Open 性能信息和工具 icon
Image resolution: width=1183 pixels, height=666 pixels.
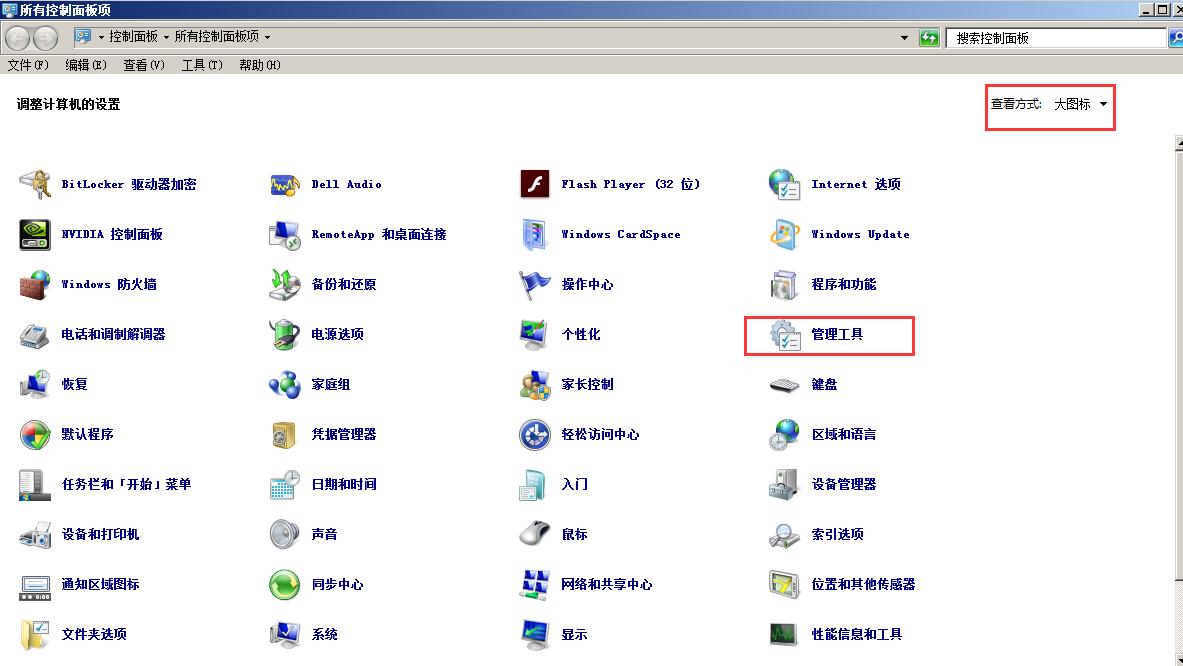point(785,634)
